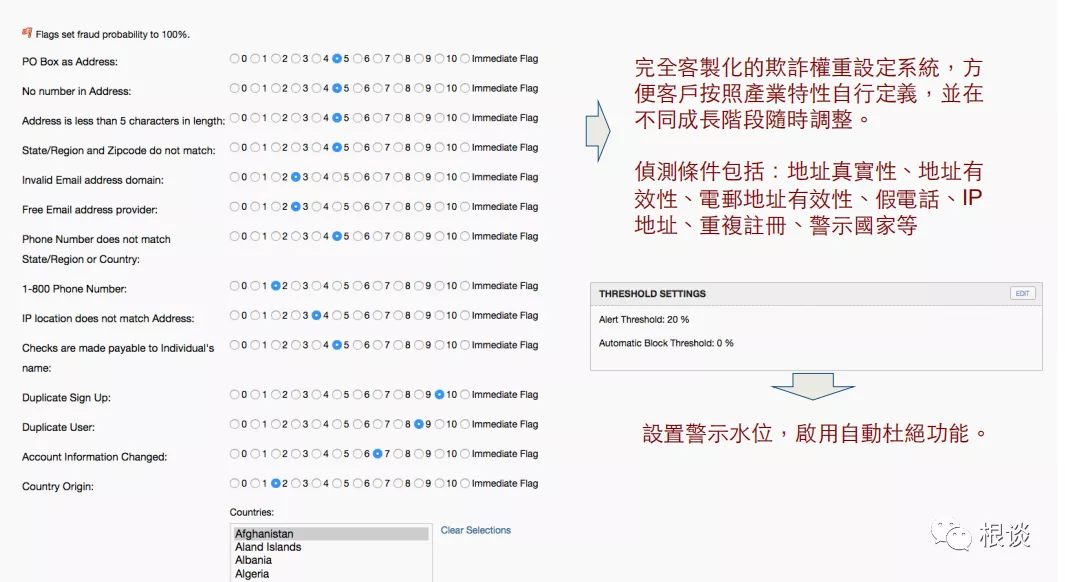
Task: Set PO Box as Address to Immediate Flag
Action: (465, 59)
